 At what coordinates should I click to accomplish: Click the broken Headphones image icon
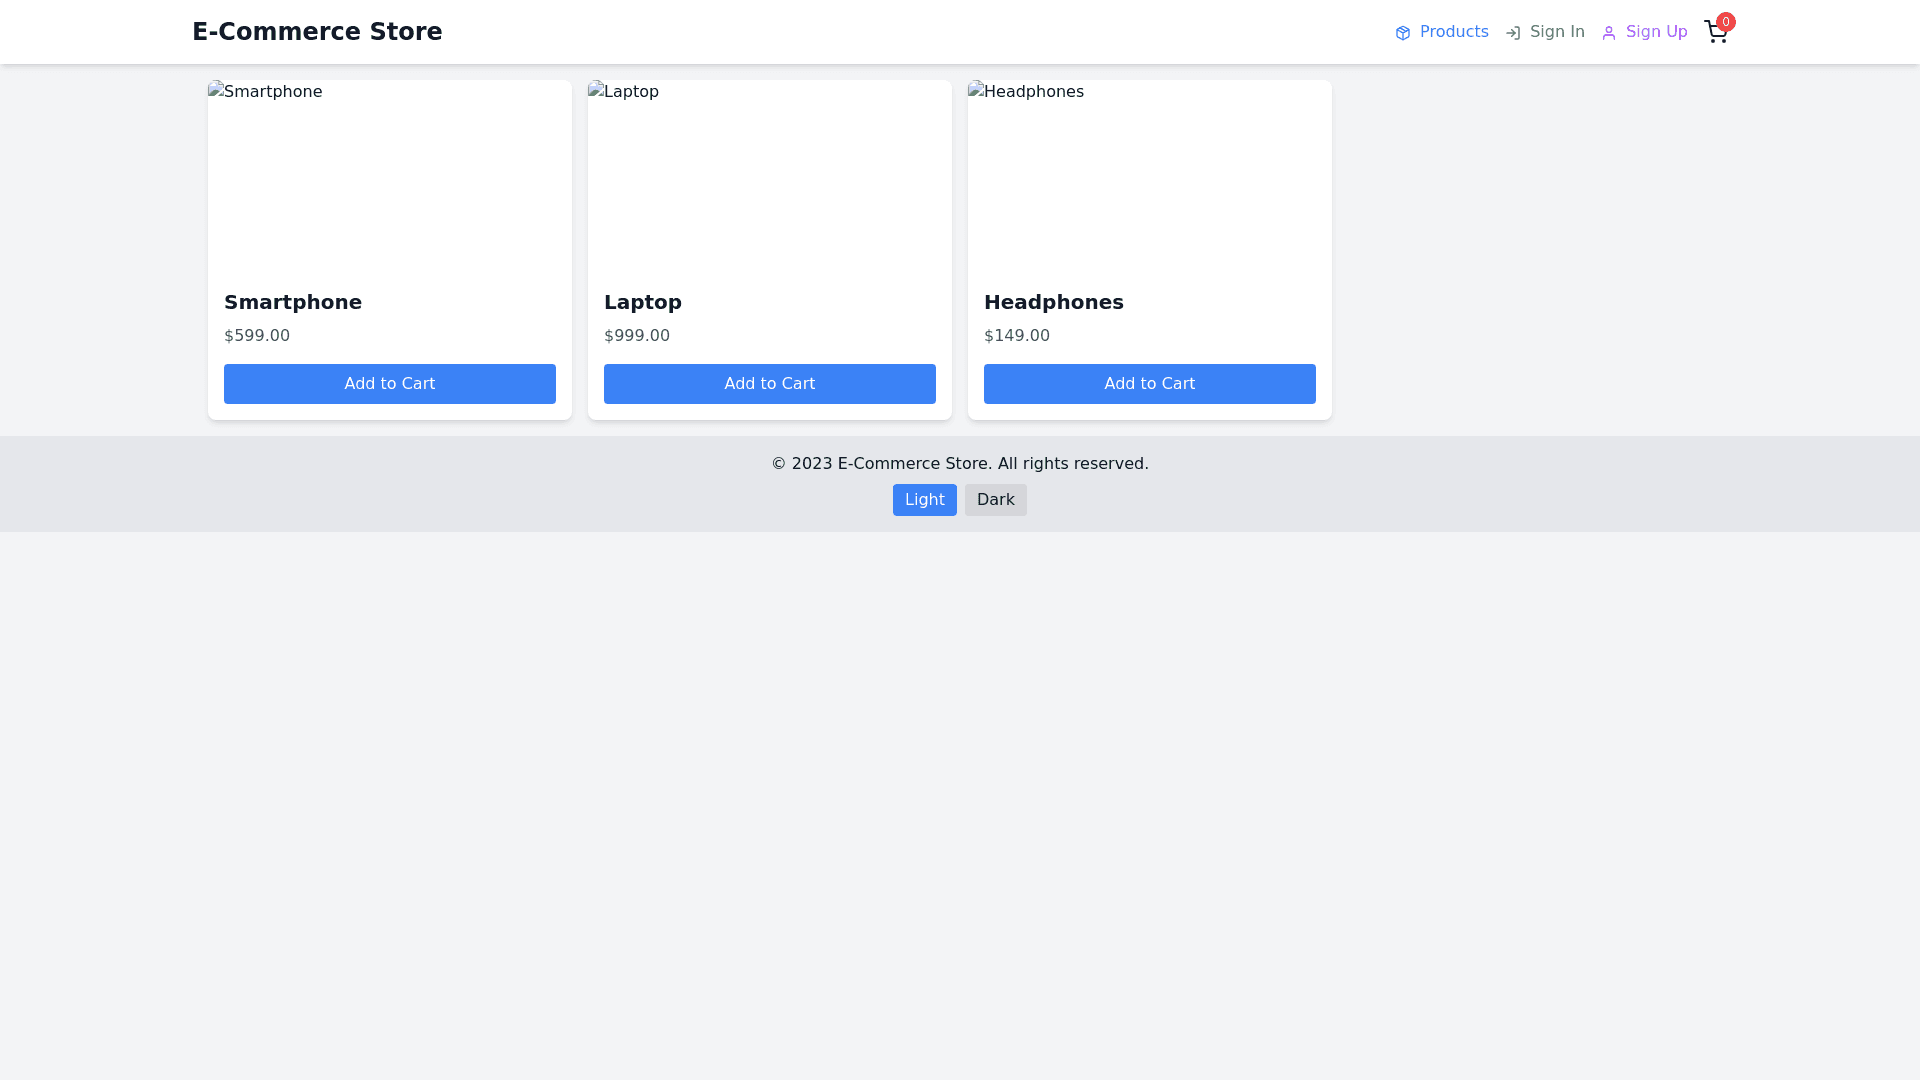tap(976, 91)
